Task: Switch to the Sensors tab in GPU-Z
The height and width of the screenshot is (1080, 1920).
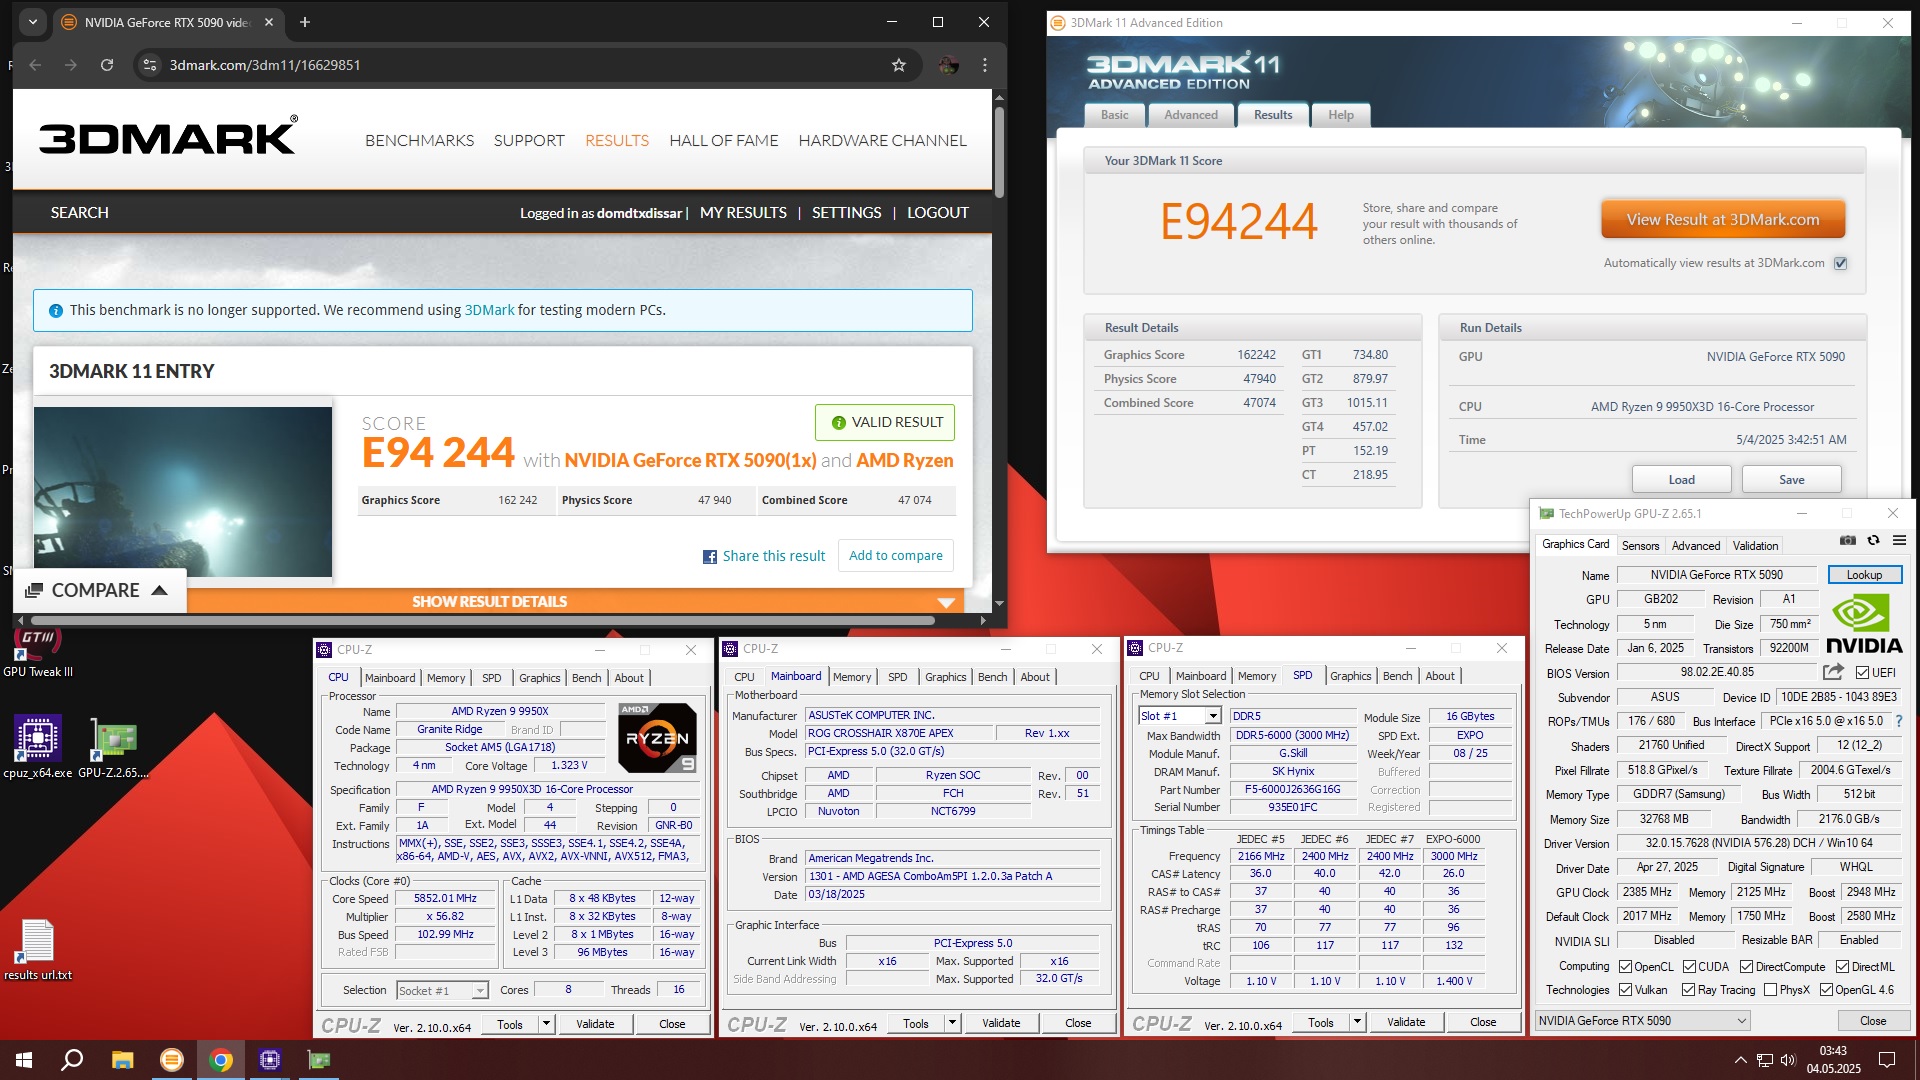Action: tap(1640, 546)
